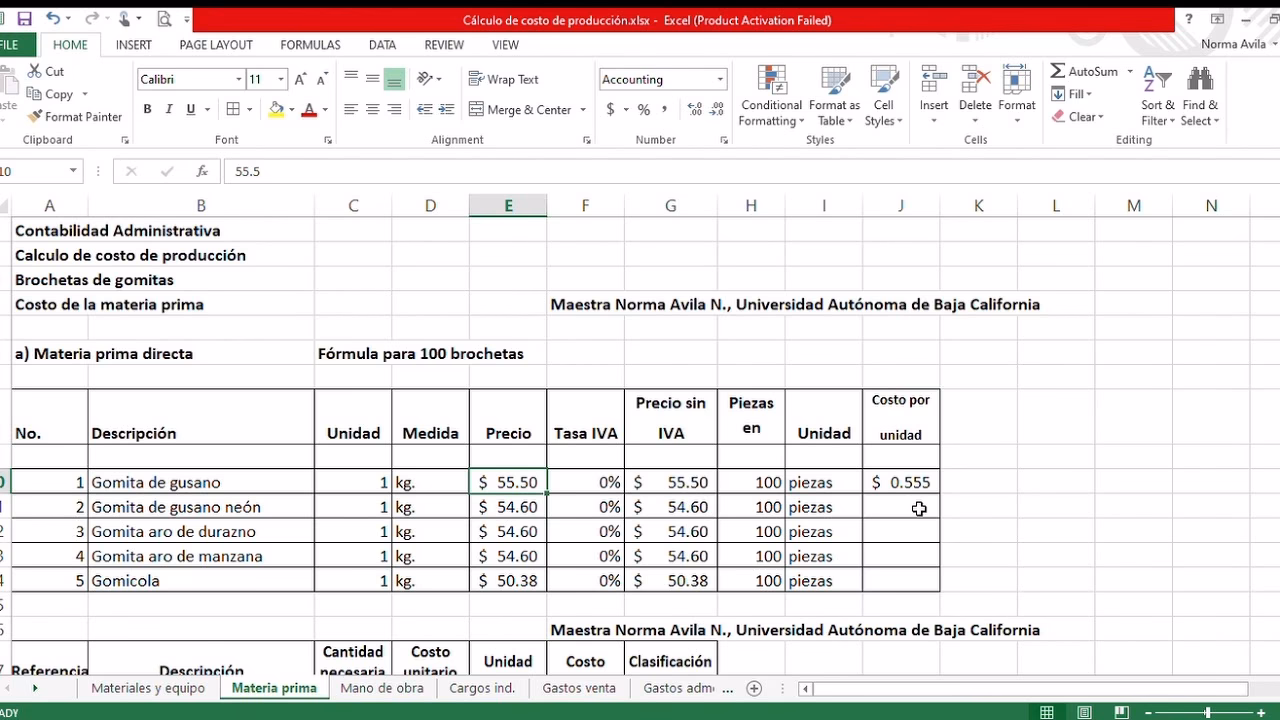The width and height of the screenshot is (1280, 720).
Task: Click the Format Painter icon
Action: (35, 117)
